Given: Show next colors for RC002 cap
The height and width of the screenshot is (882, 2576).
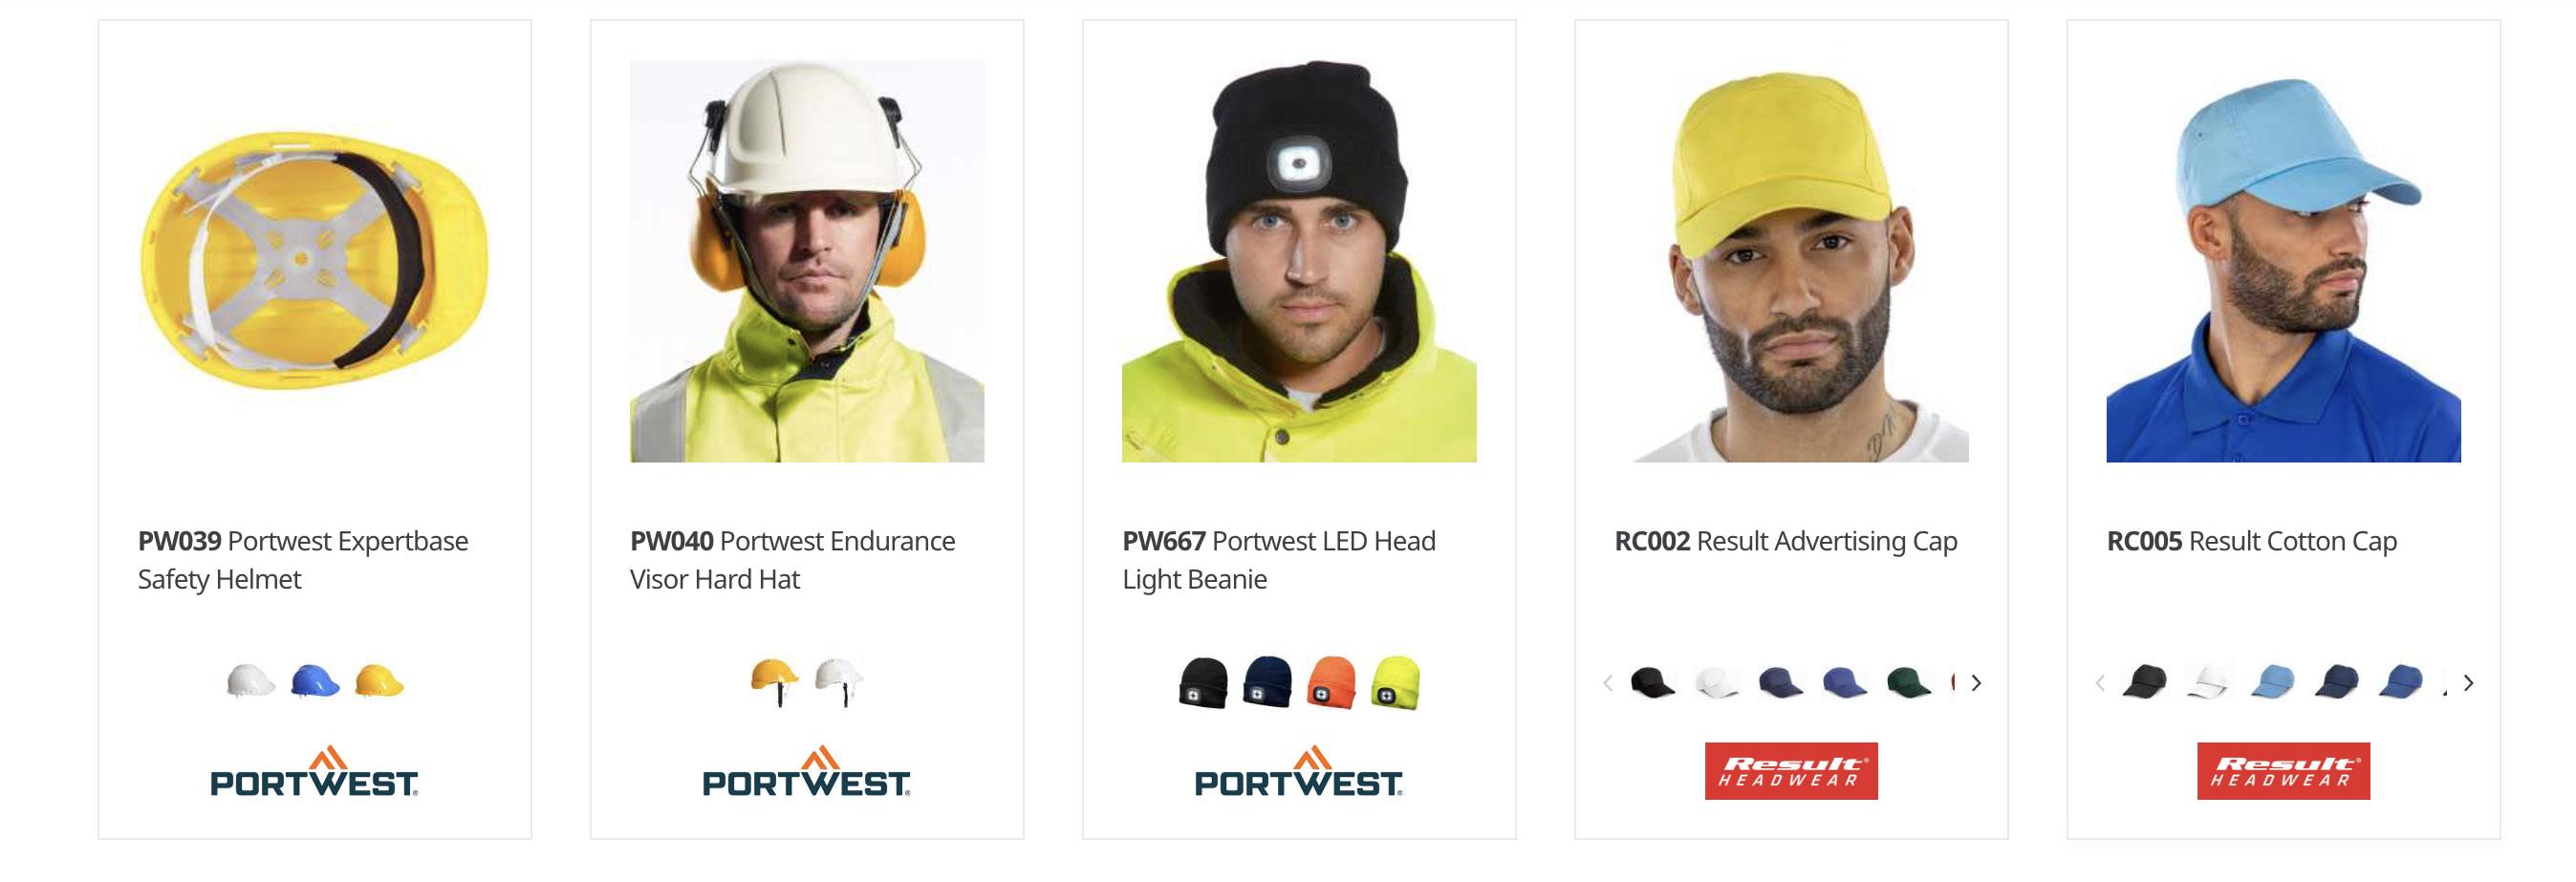Looking at the screenshot, I should pyautogui.click(x=1976, y=683).
